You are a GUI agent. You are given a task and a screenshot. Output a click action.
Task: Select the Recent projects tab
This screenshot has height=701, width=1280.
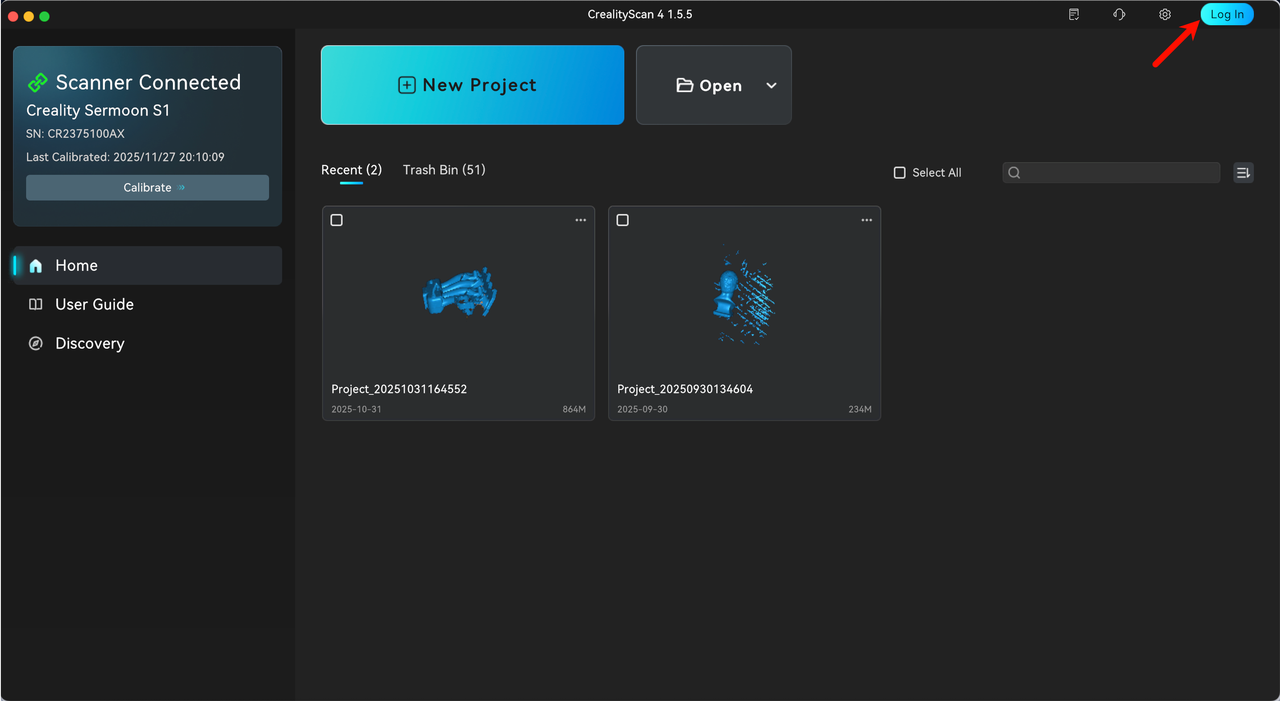pos(351,170)
